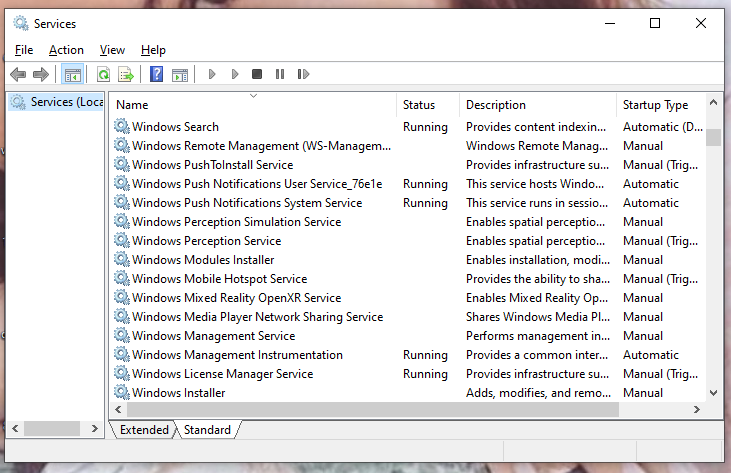Click 'Shares Windows Media Pl...' description
Image resolution: width=731 pixels, height=473 pixels.
point(538,317)
